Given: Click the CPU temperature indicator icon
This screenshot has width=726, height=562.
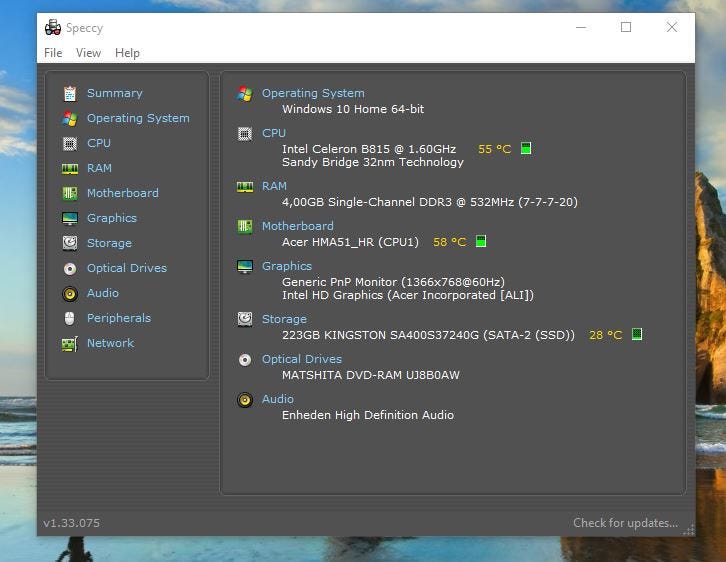Looking at the screenshot, I should coord(526,149).
